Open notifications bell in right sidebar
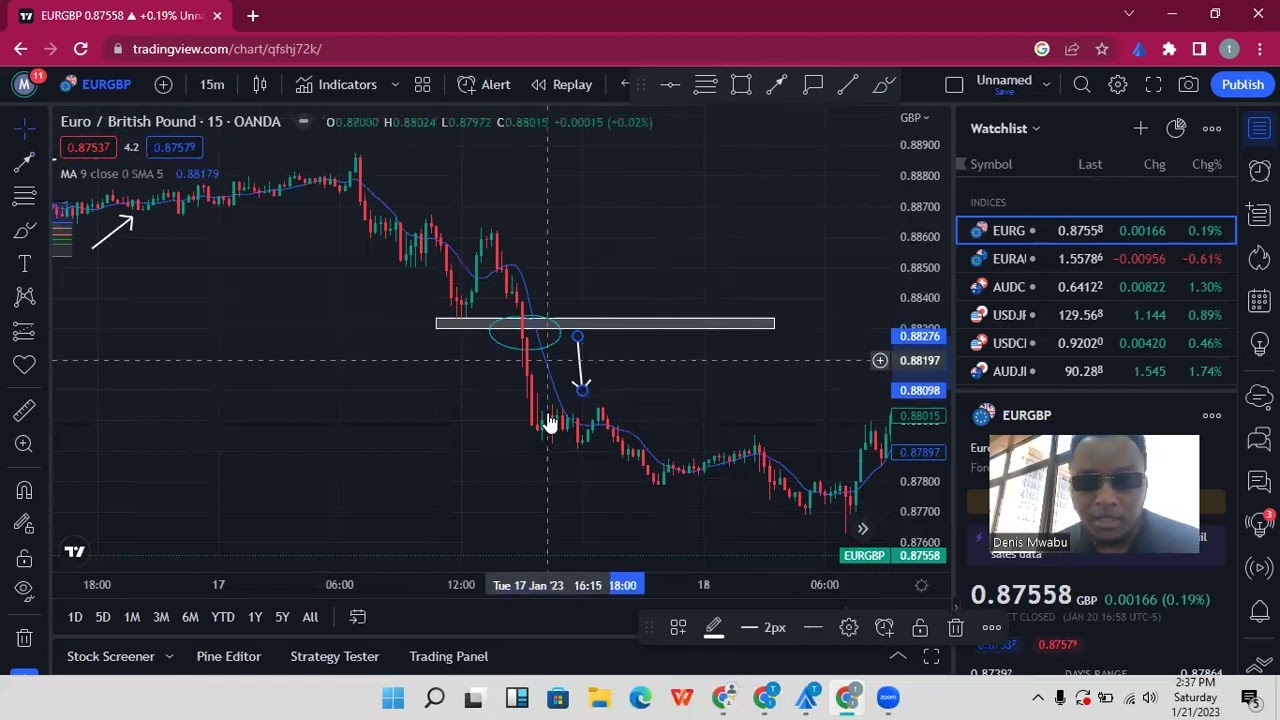This screenshot has height=720, width=1280. [1260, 611]
